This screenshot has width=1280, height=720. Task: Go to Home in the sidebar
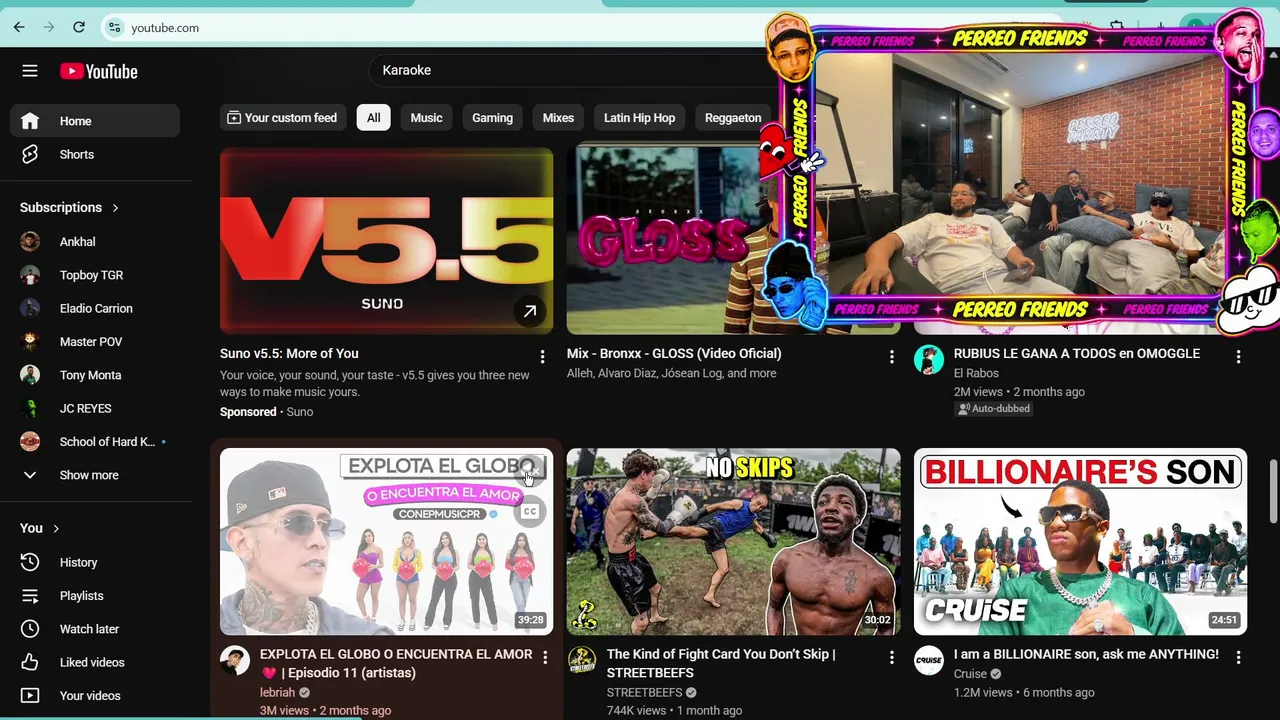[95, 121]
